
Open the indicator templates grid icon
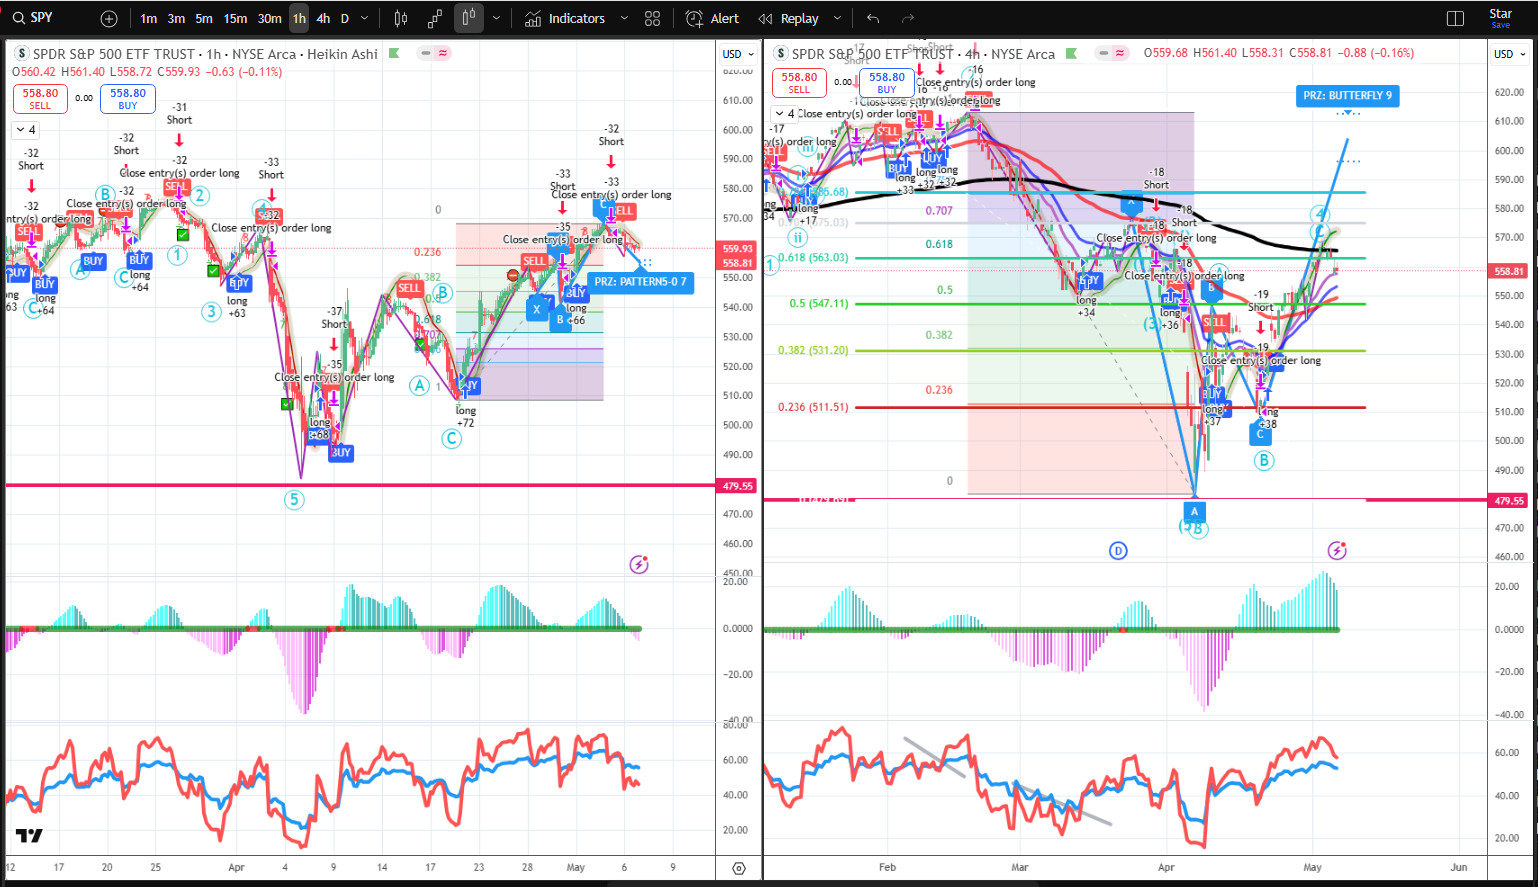653,19
